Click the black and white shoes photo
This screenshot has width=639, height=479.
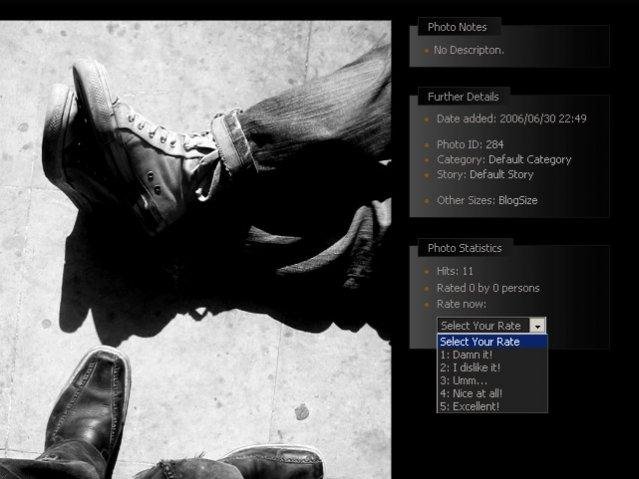click(x=196, y=250)
